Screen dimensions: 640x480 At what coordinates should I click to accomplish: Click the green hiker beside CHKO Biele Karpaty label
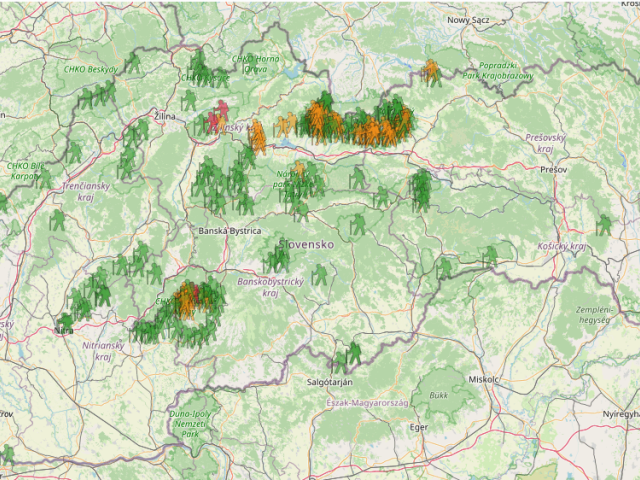44,179
